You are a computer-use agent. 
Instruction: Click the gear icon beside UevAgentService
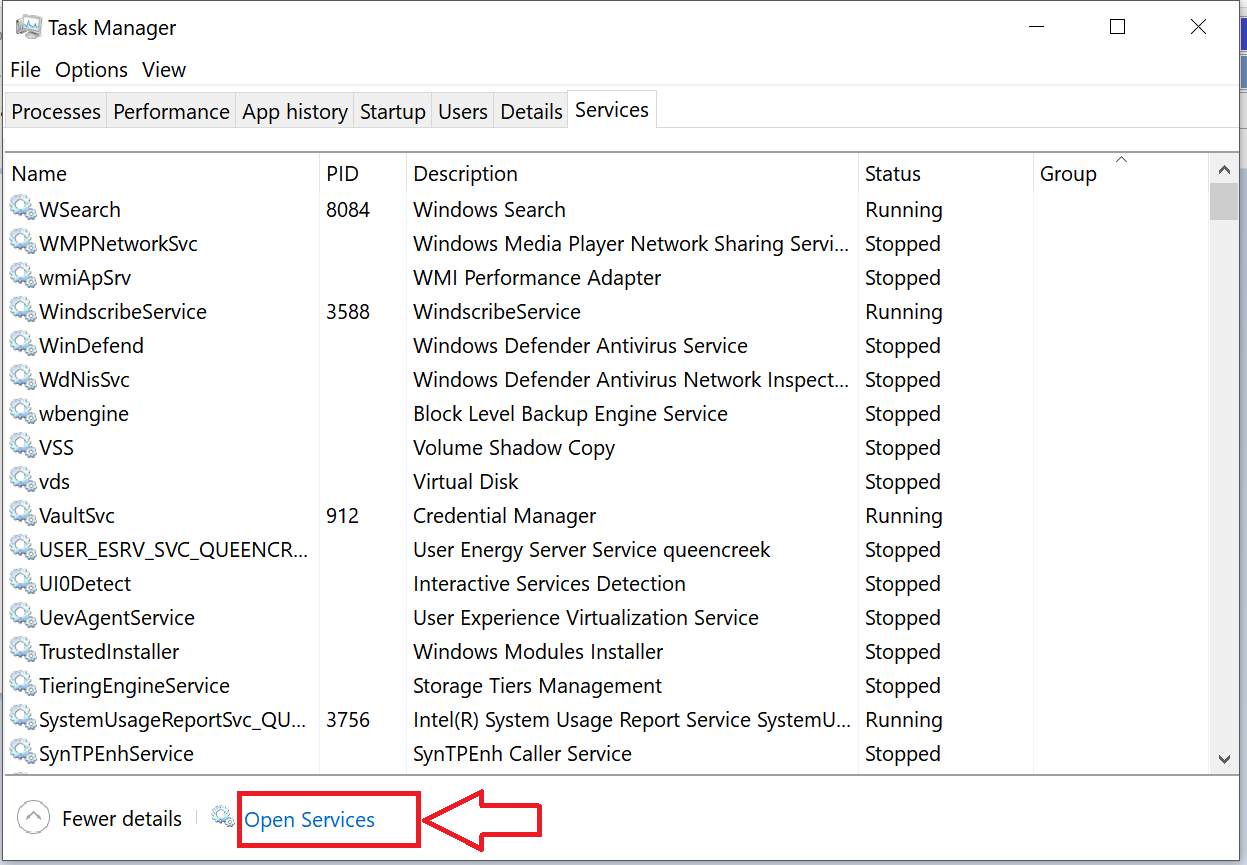click(x=23, y=616)
